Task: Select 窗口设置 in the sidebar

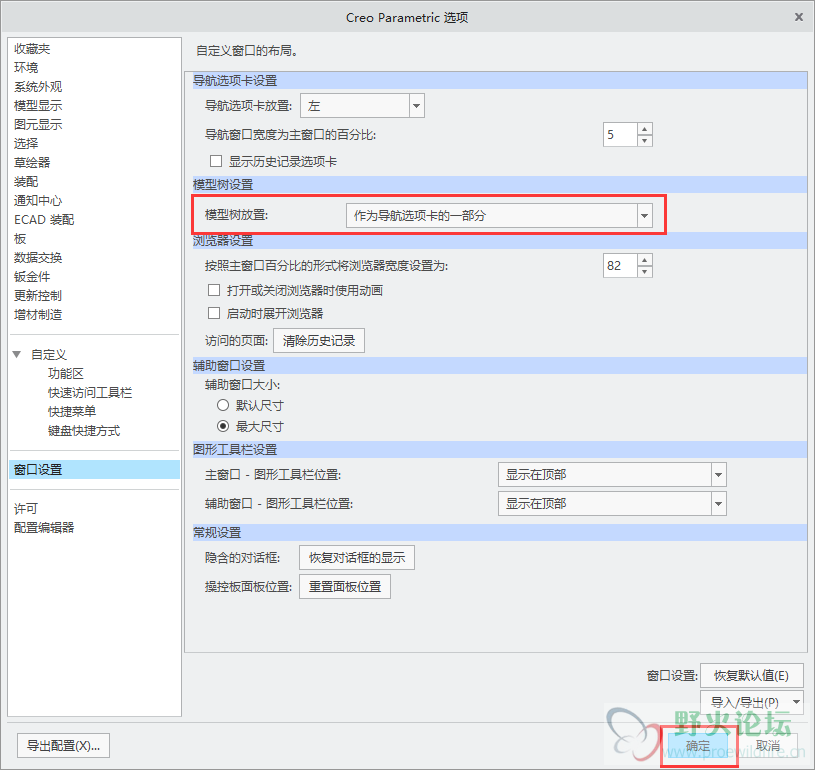Action: (95, 469)
